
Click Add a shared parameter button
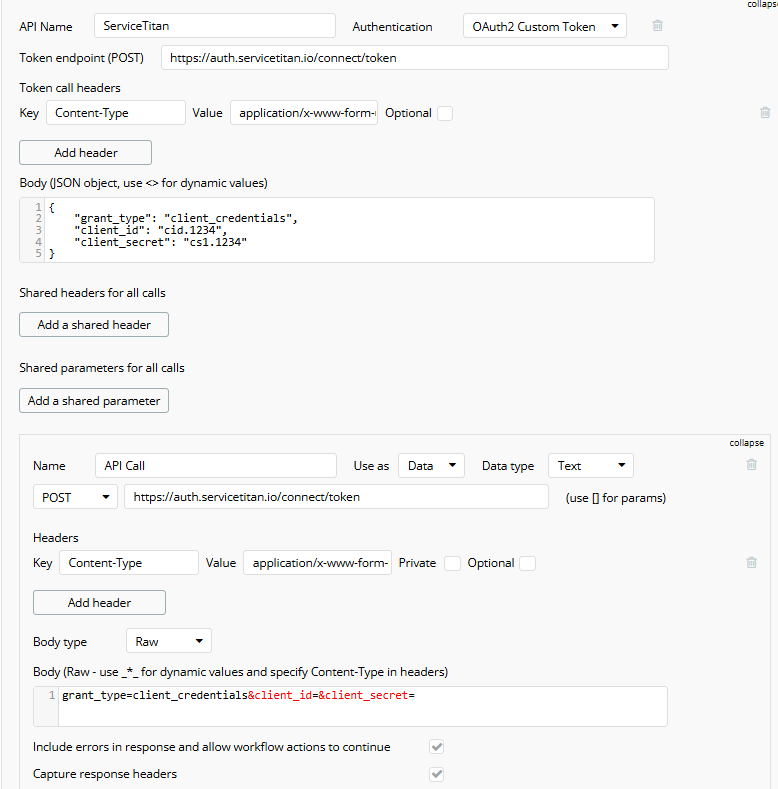point(94,401)
